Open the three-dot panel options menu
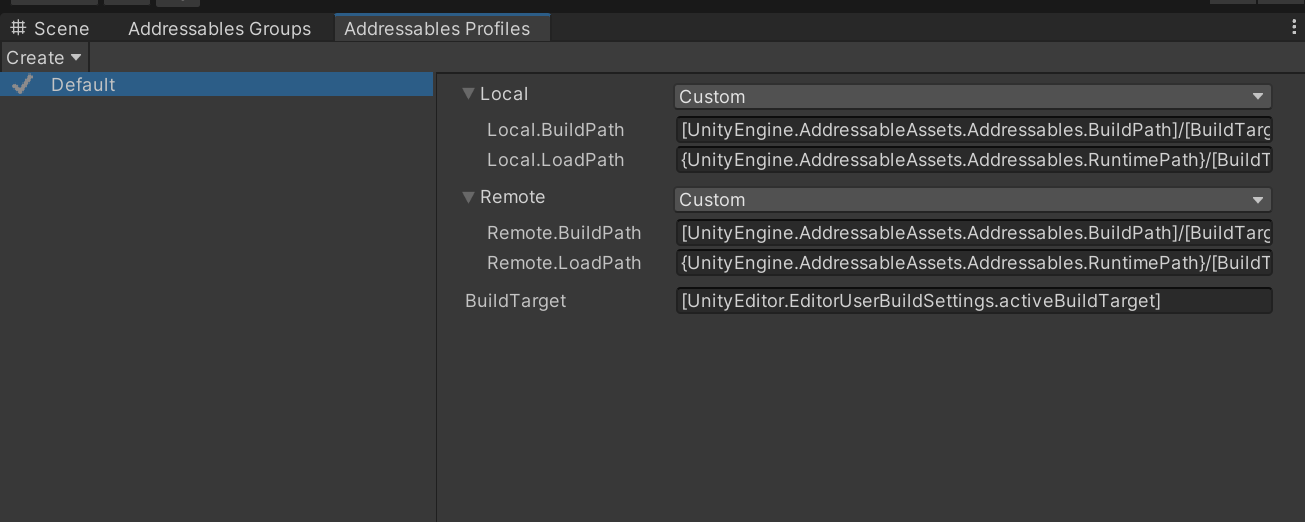1305x522 pixels. pos(1294,28)
